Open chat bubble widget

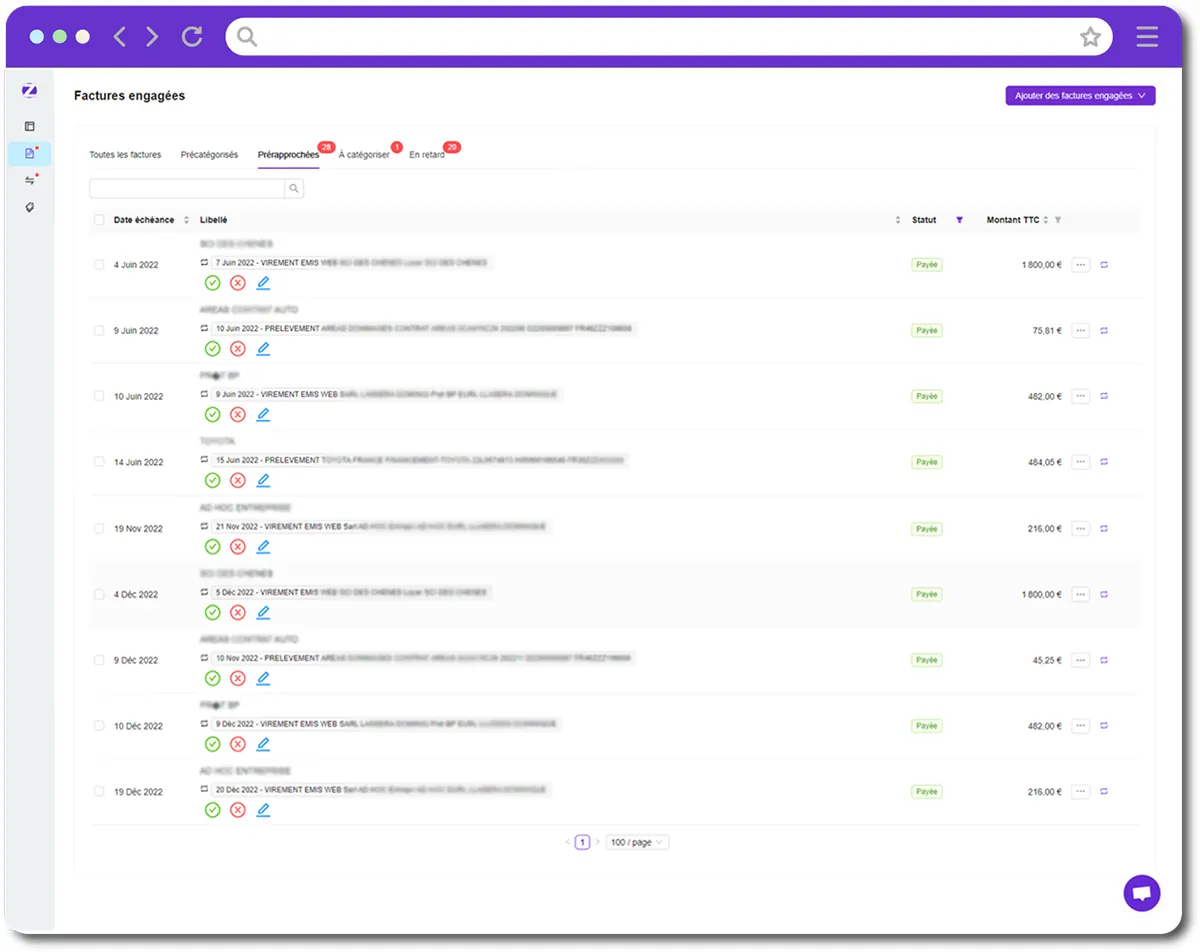1142,893
